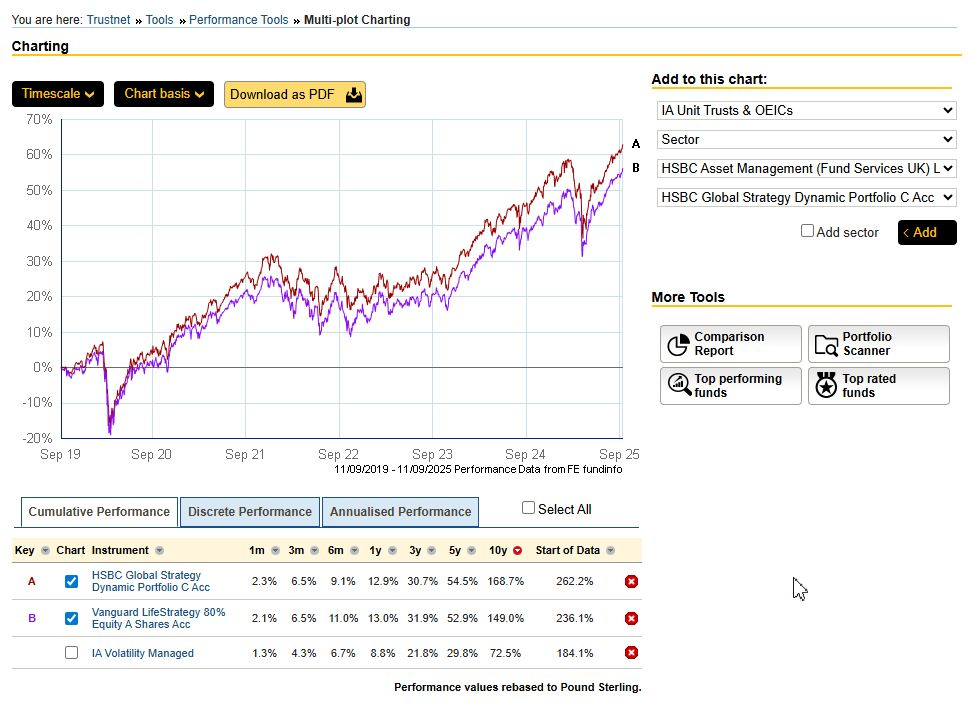
Task: Click the 10y column red sort arrow
Action: (517, 551)
